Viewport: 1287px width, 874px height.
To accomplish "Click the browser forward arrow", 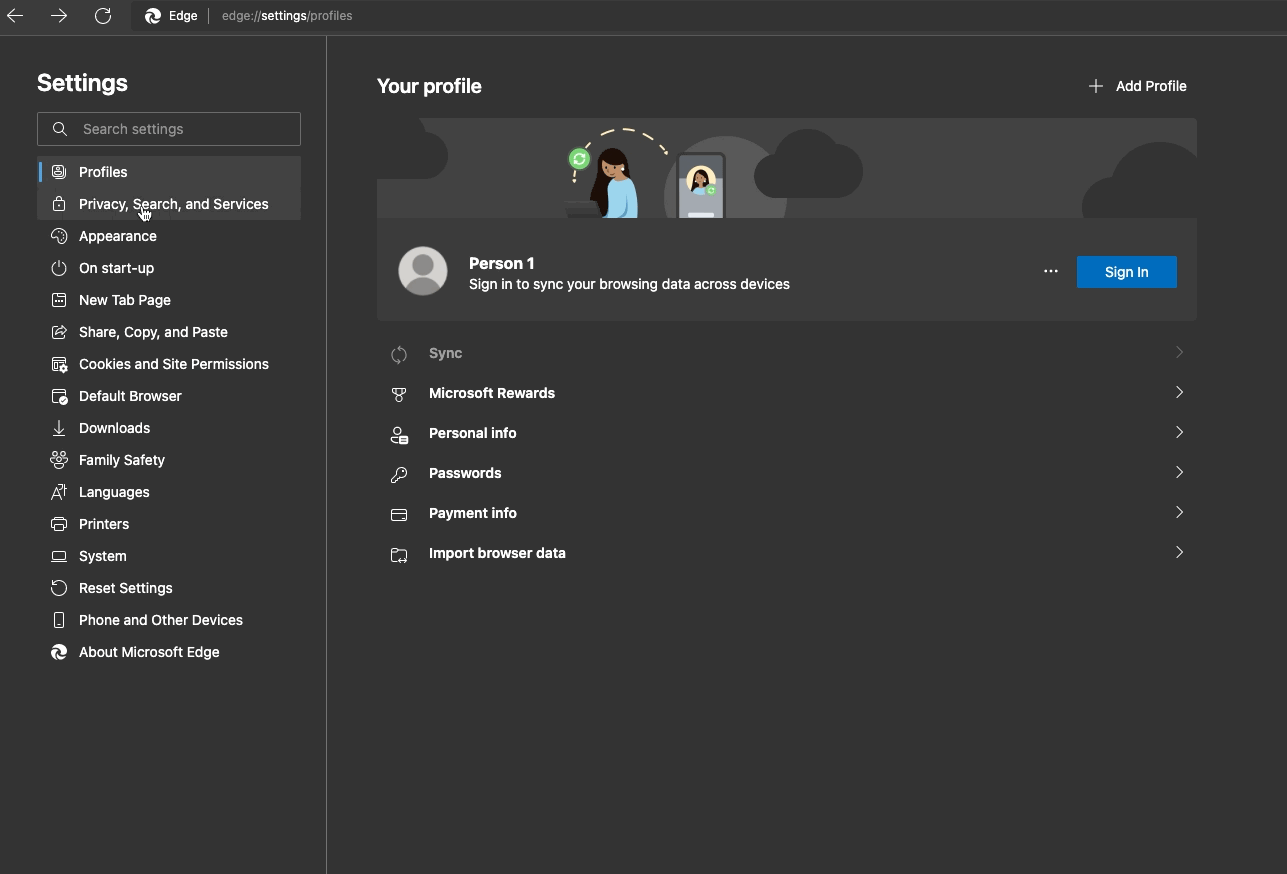I will (59, 16).
